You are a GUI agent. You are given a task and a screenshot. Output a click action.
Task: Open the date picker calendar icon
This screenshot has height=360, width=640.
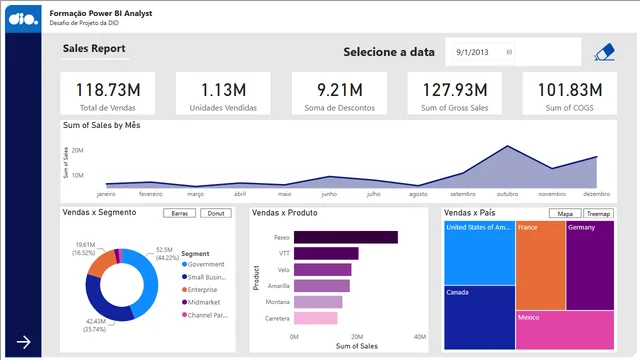coord(509,52)
